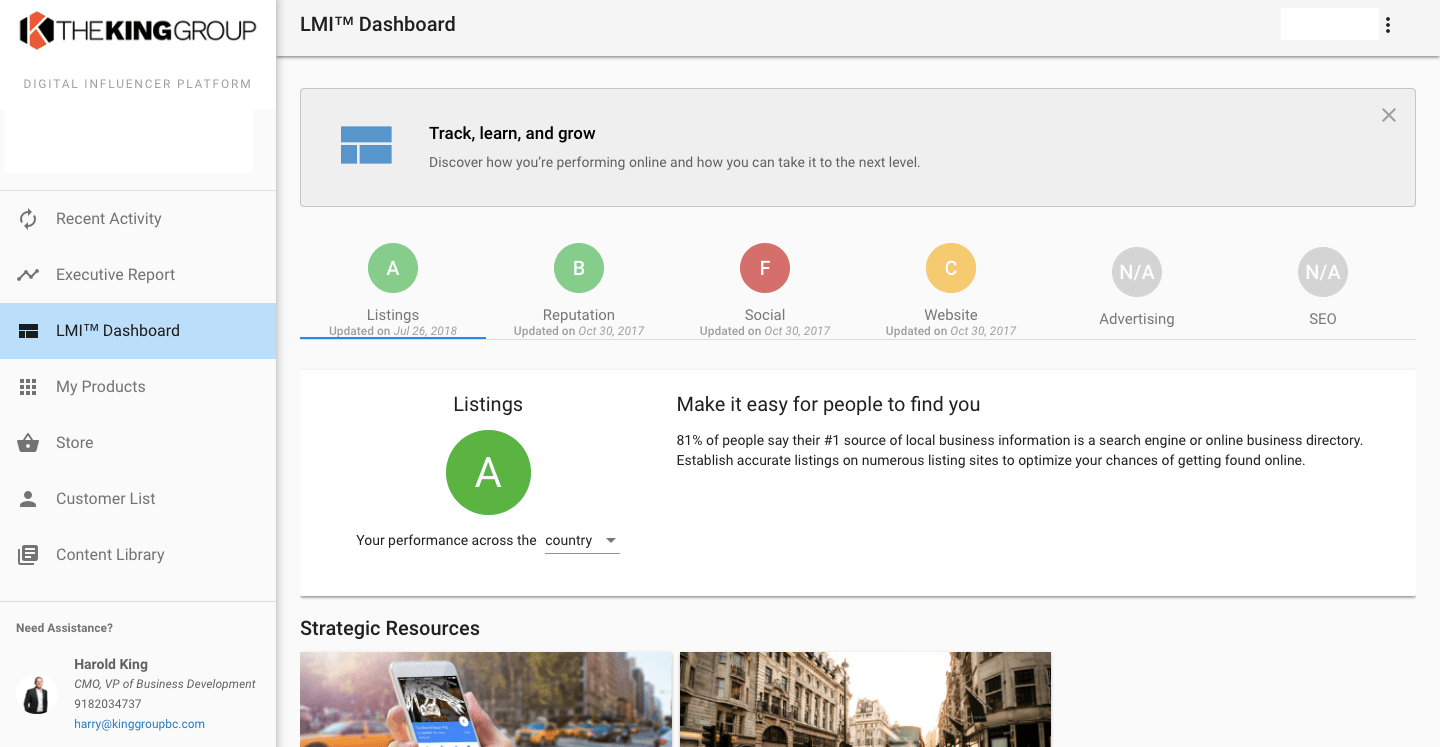Click the N/A SEO grade circle

pos(1323,272)
